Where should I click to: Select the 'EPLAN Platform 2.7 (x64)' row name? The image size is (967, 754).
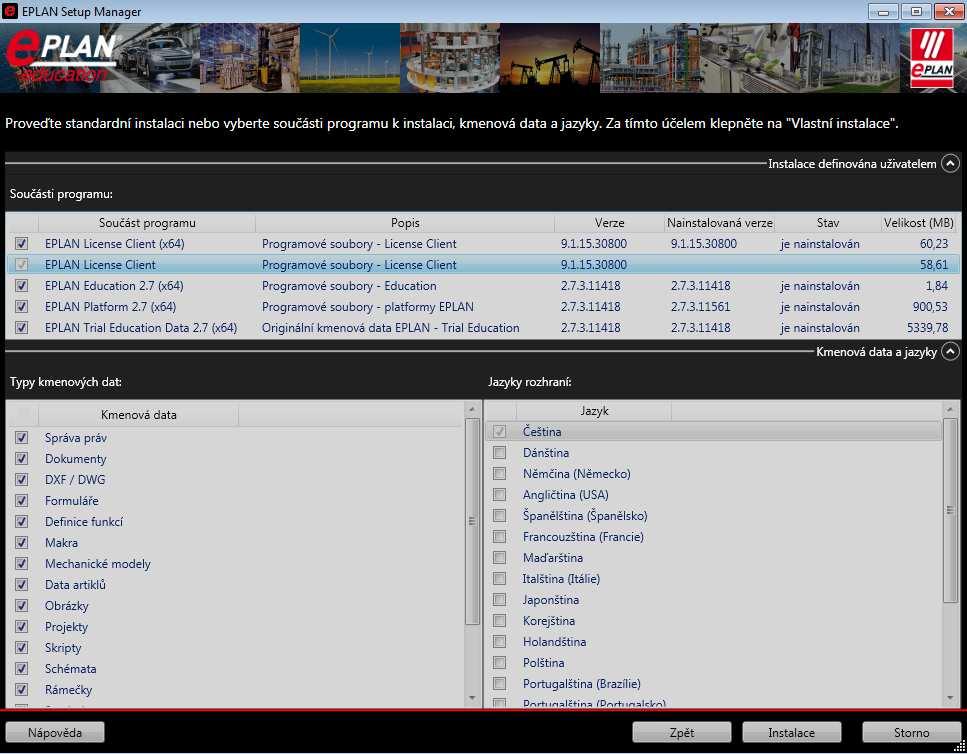[110, 306]
